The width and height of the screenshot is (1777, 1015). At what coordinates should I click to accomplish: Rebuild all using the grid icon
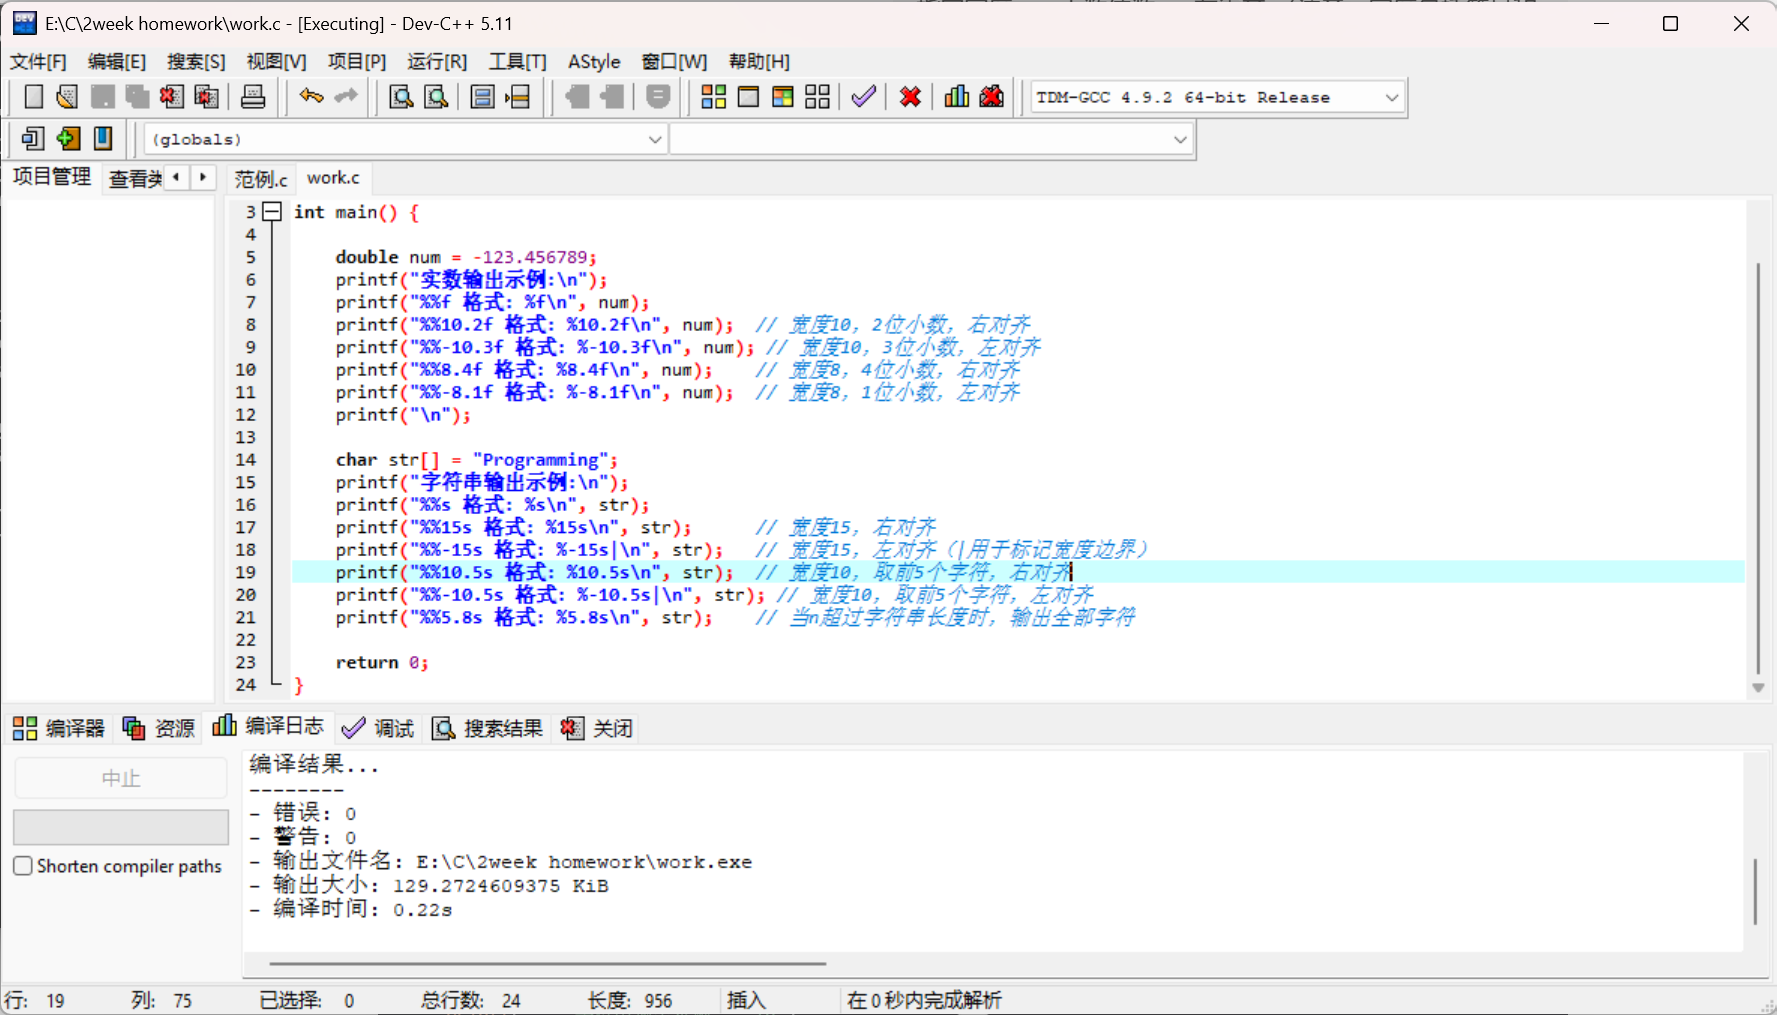(817, 97)
